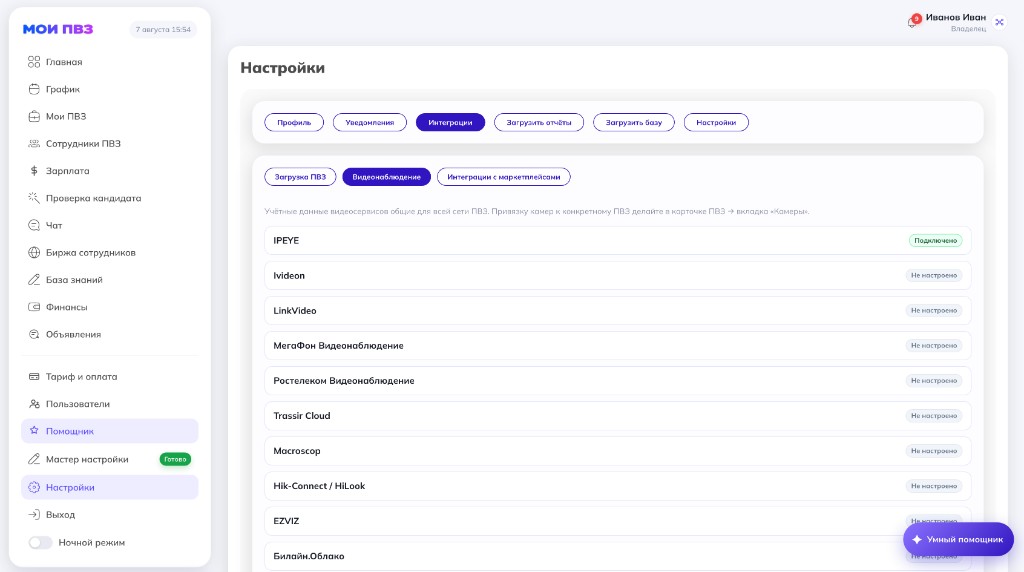Click the Мастер настройки pencil icon
The image size is (1024, 572).
point(34,459)
